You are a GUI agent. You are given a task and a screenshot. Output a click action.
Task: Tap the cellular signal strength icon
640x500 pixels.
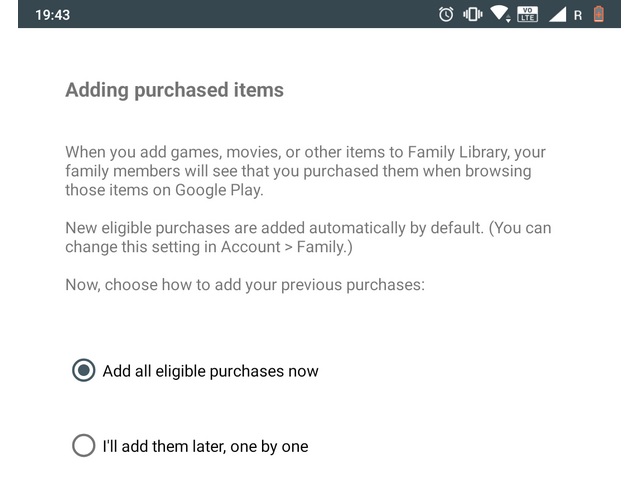point(556,15)
